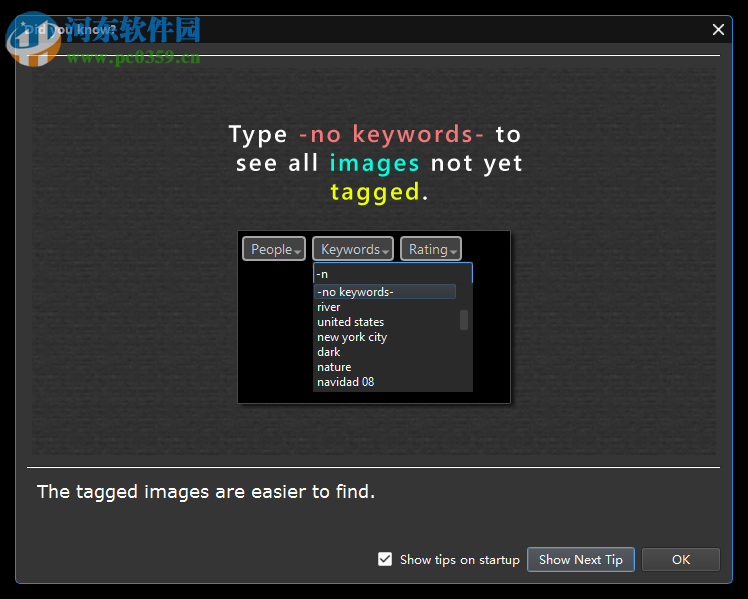The image size is (748, 599).
Task: Click the tip text 'The tagged images are easier to find.'
Action: tap(206, 492)
